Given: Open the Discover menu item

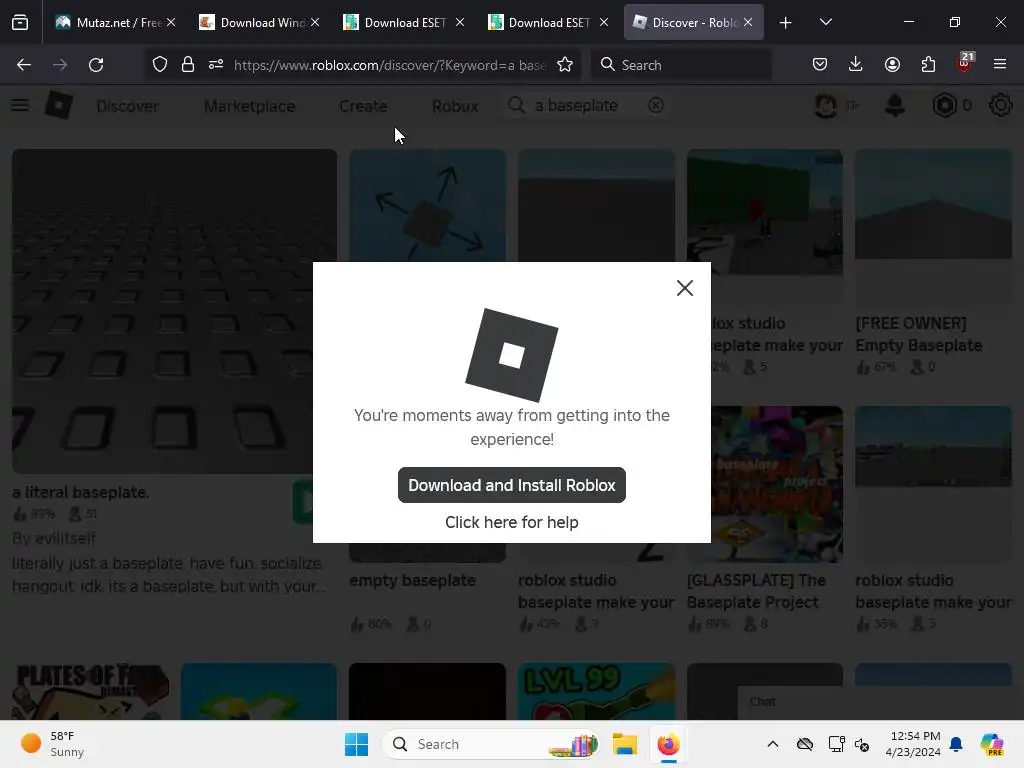Looking at the screenshot, I should (x=127, y=106).
